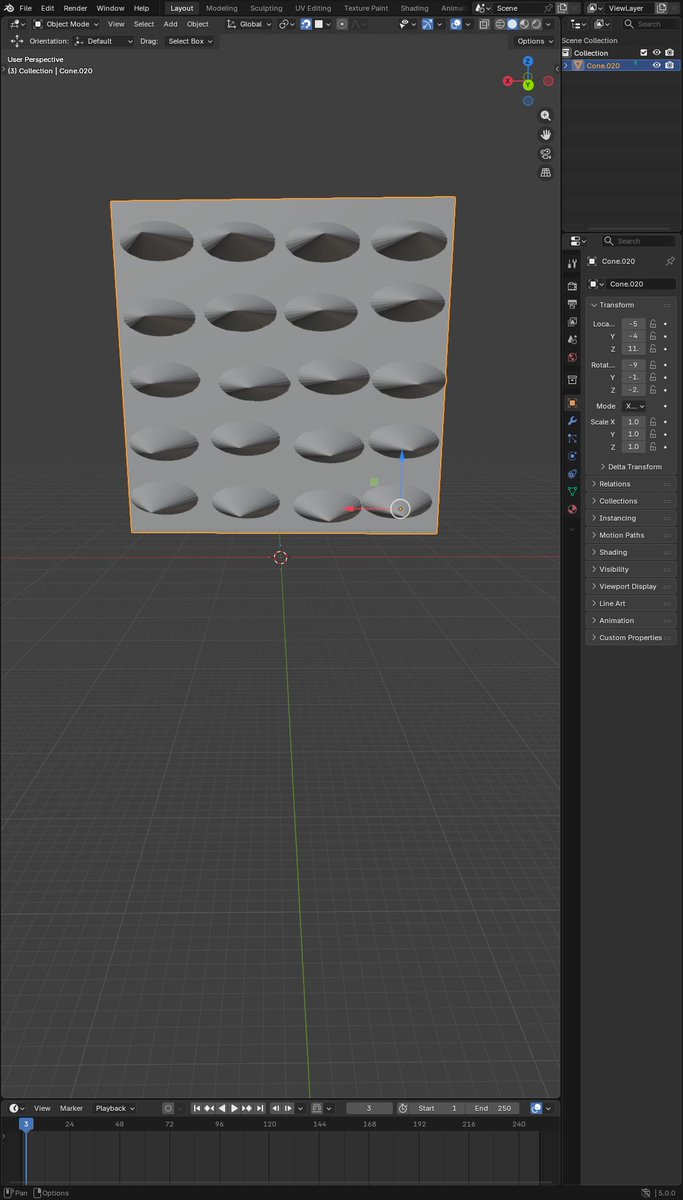Open the Orientation Default dropdown

tap(104, 41)
